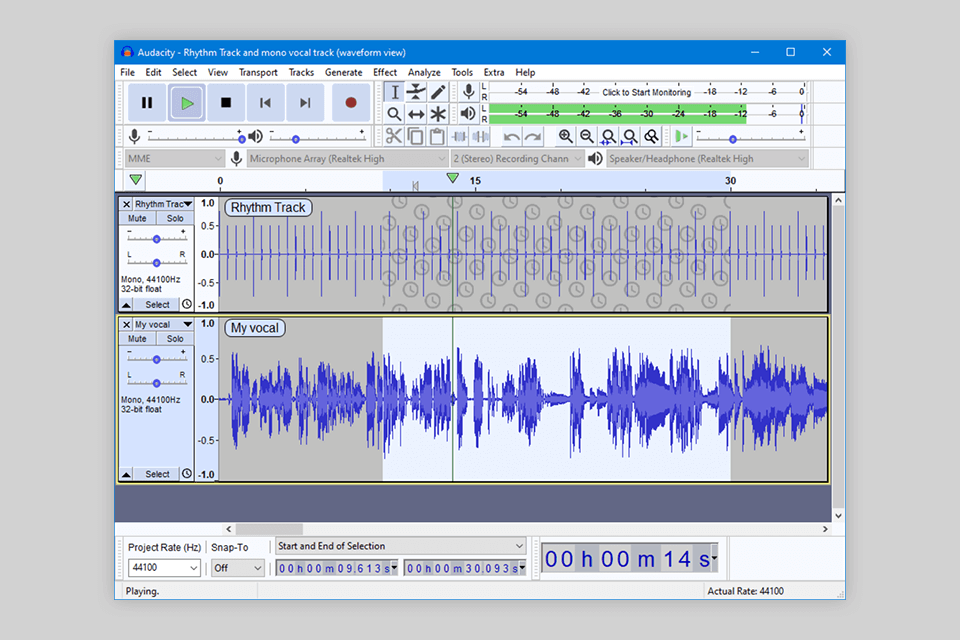Fit project to width
Viewport: 960px width, 640px height.
(x=630, y=137)
